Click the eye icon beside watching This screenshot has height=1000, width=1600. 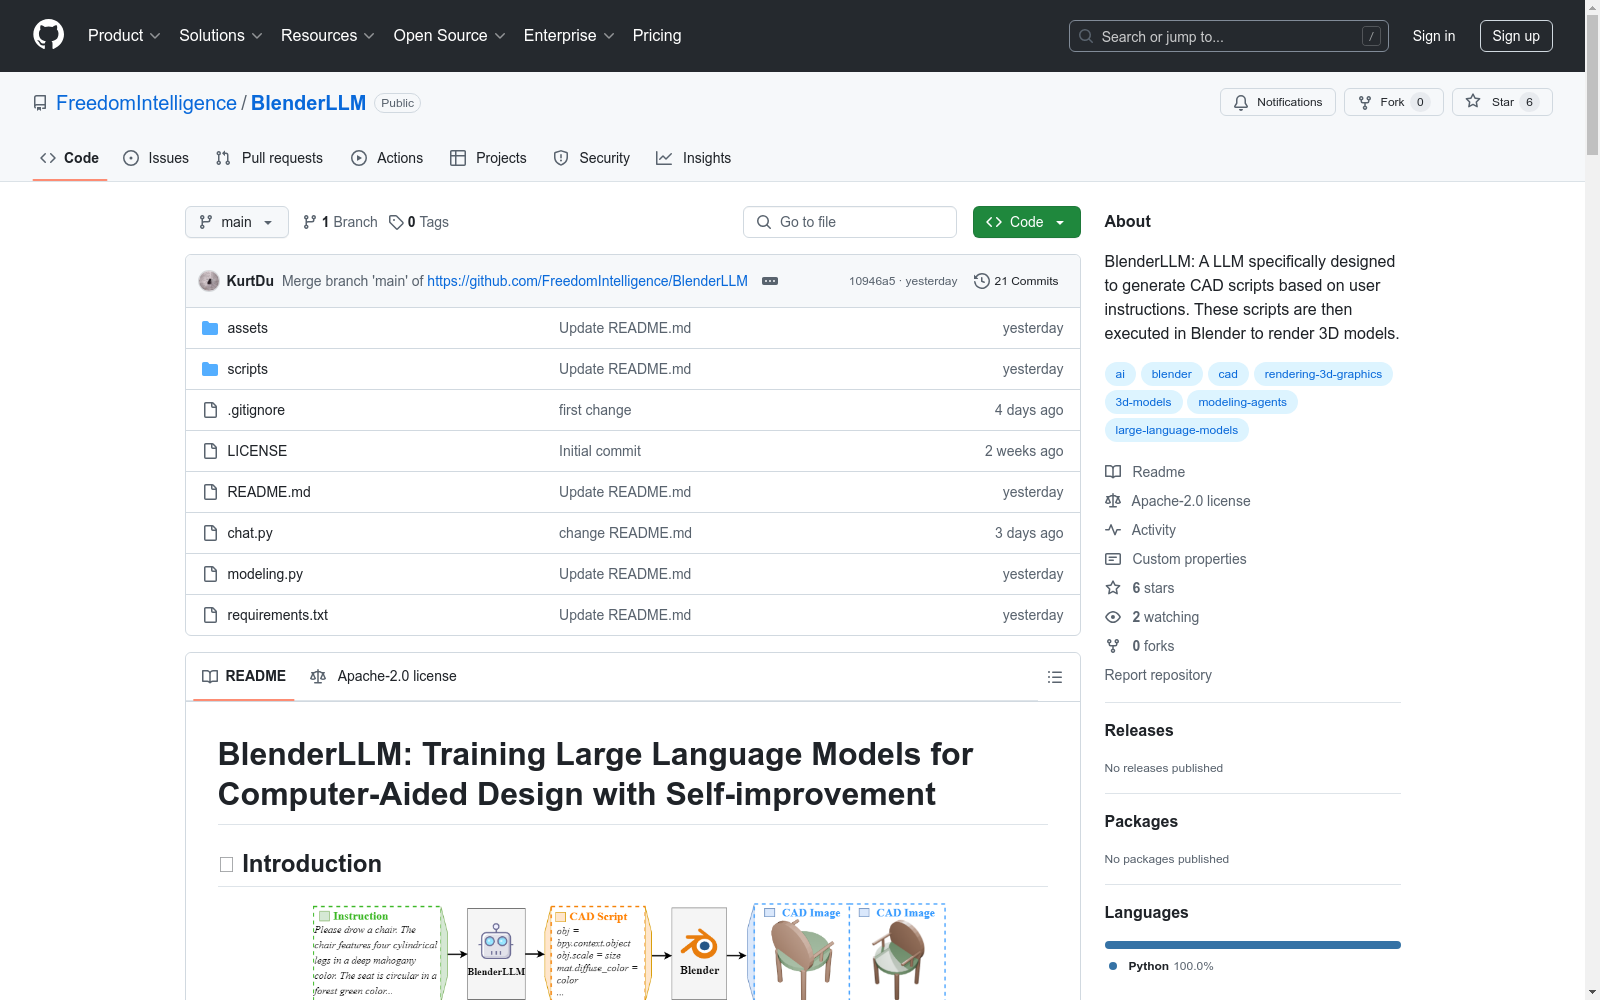[1113, 617]
